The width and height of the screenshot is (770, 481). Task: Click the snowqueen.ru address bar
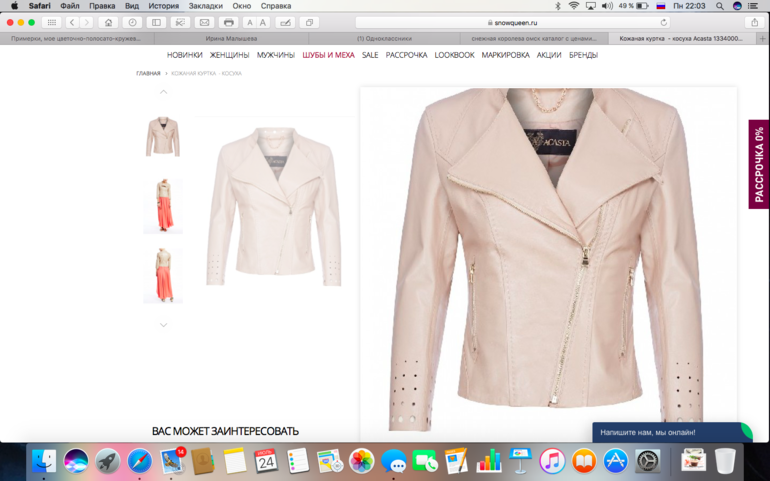click(512, 22)
